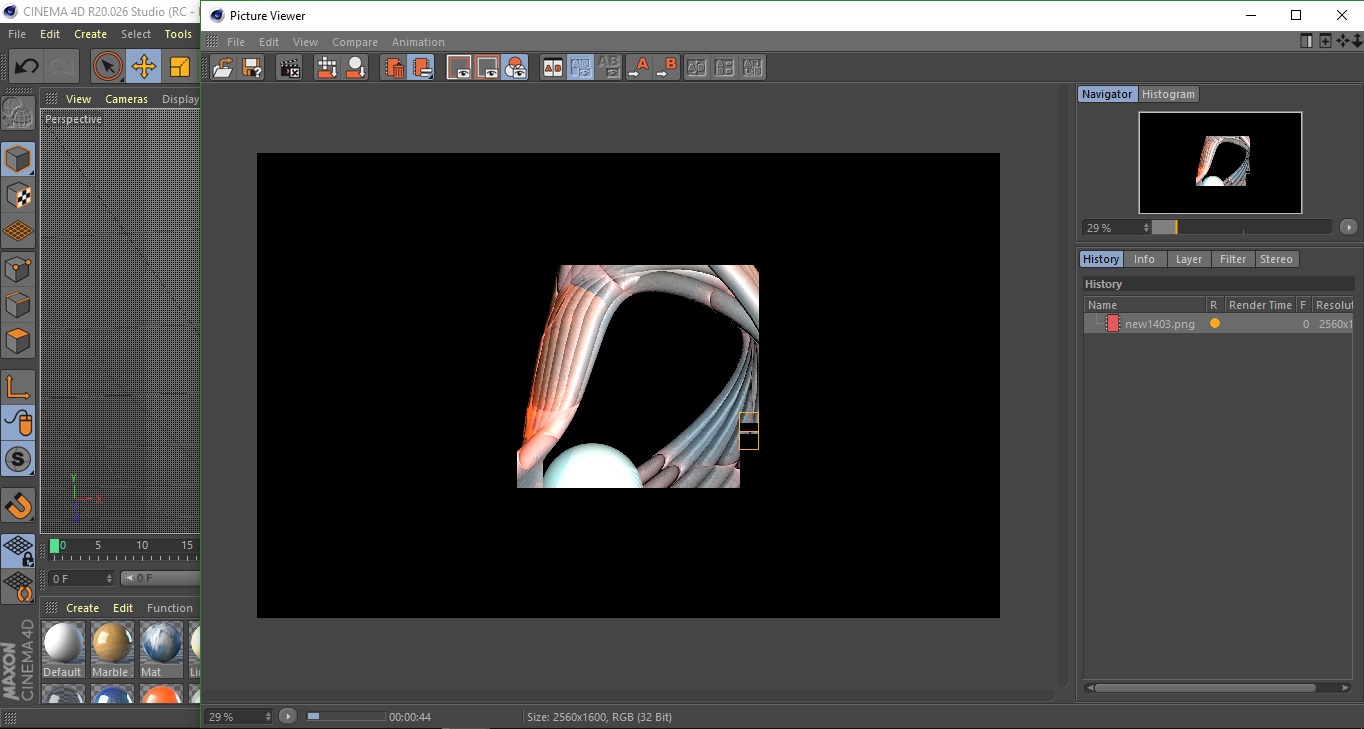Toggle the render status dot for new1403.png
Screen dimensions: 1364x729
(1214, 324)
